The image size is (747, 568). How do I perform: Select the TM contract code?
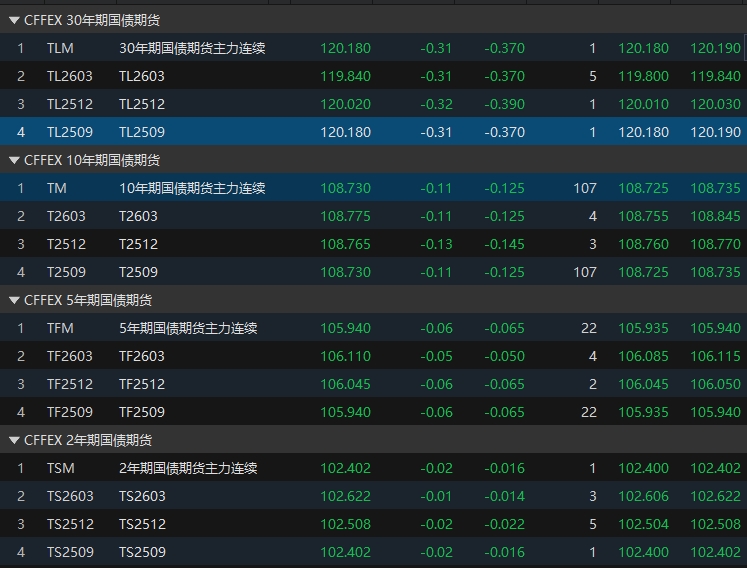pyautogui.click(x=57, y=188)
